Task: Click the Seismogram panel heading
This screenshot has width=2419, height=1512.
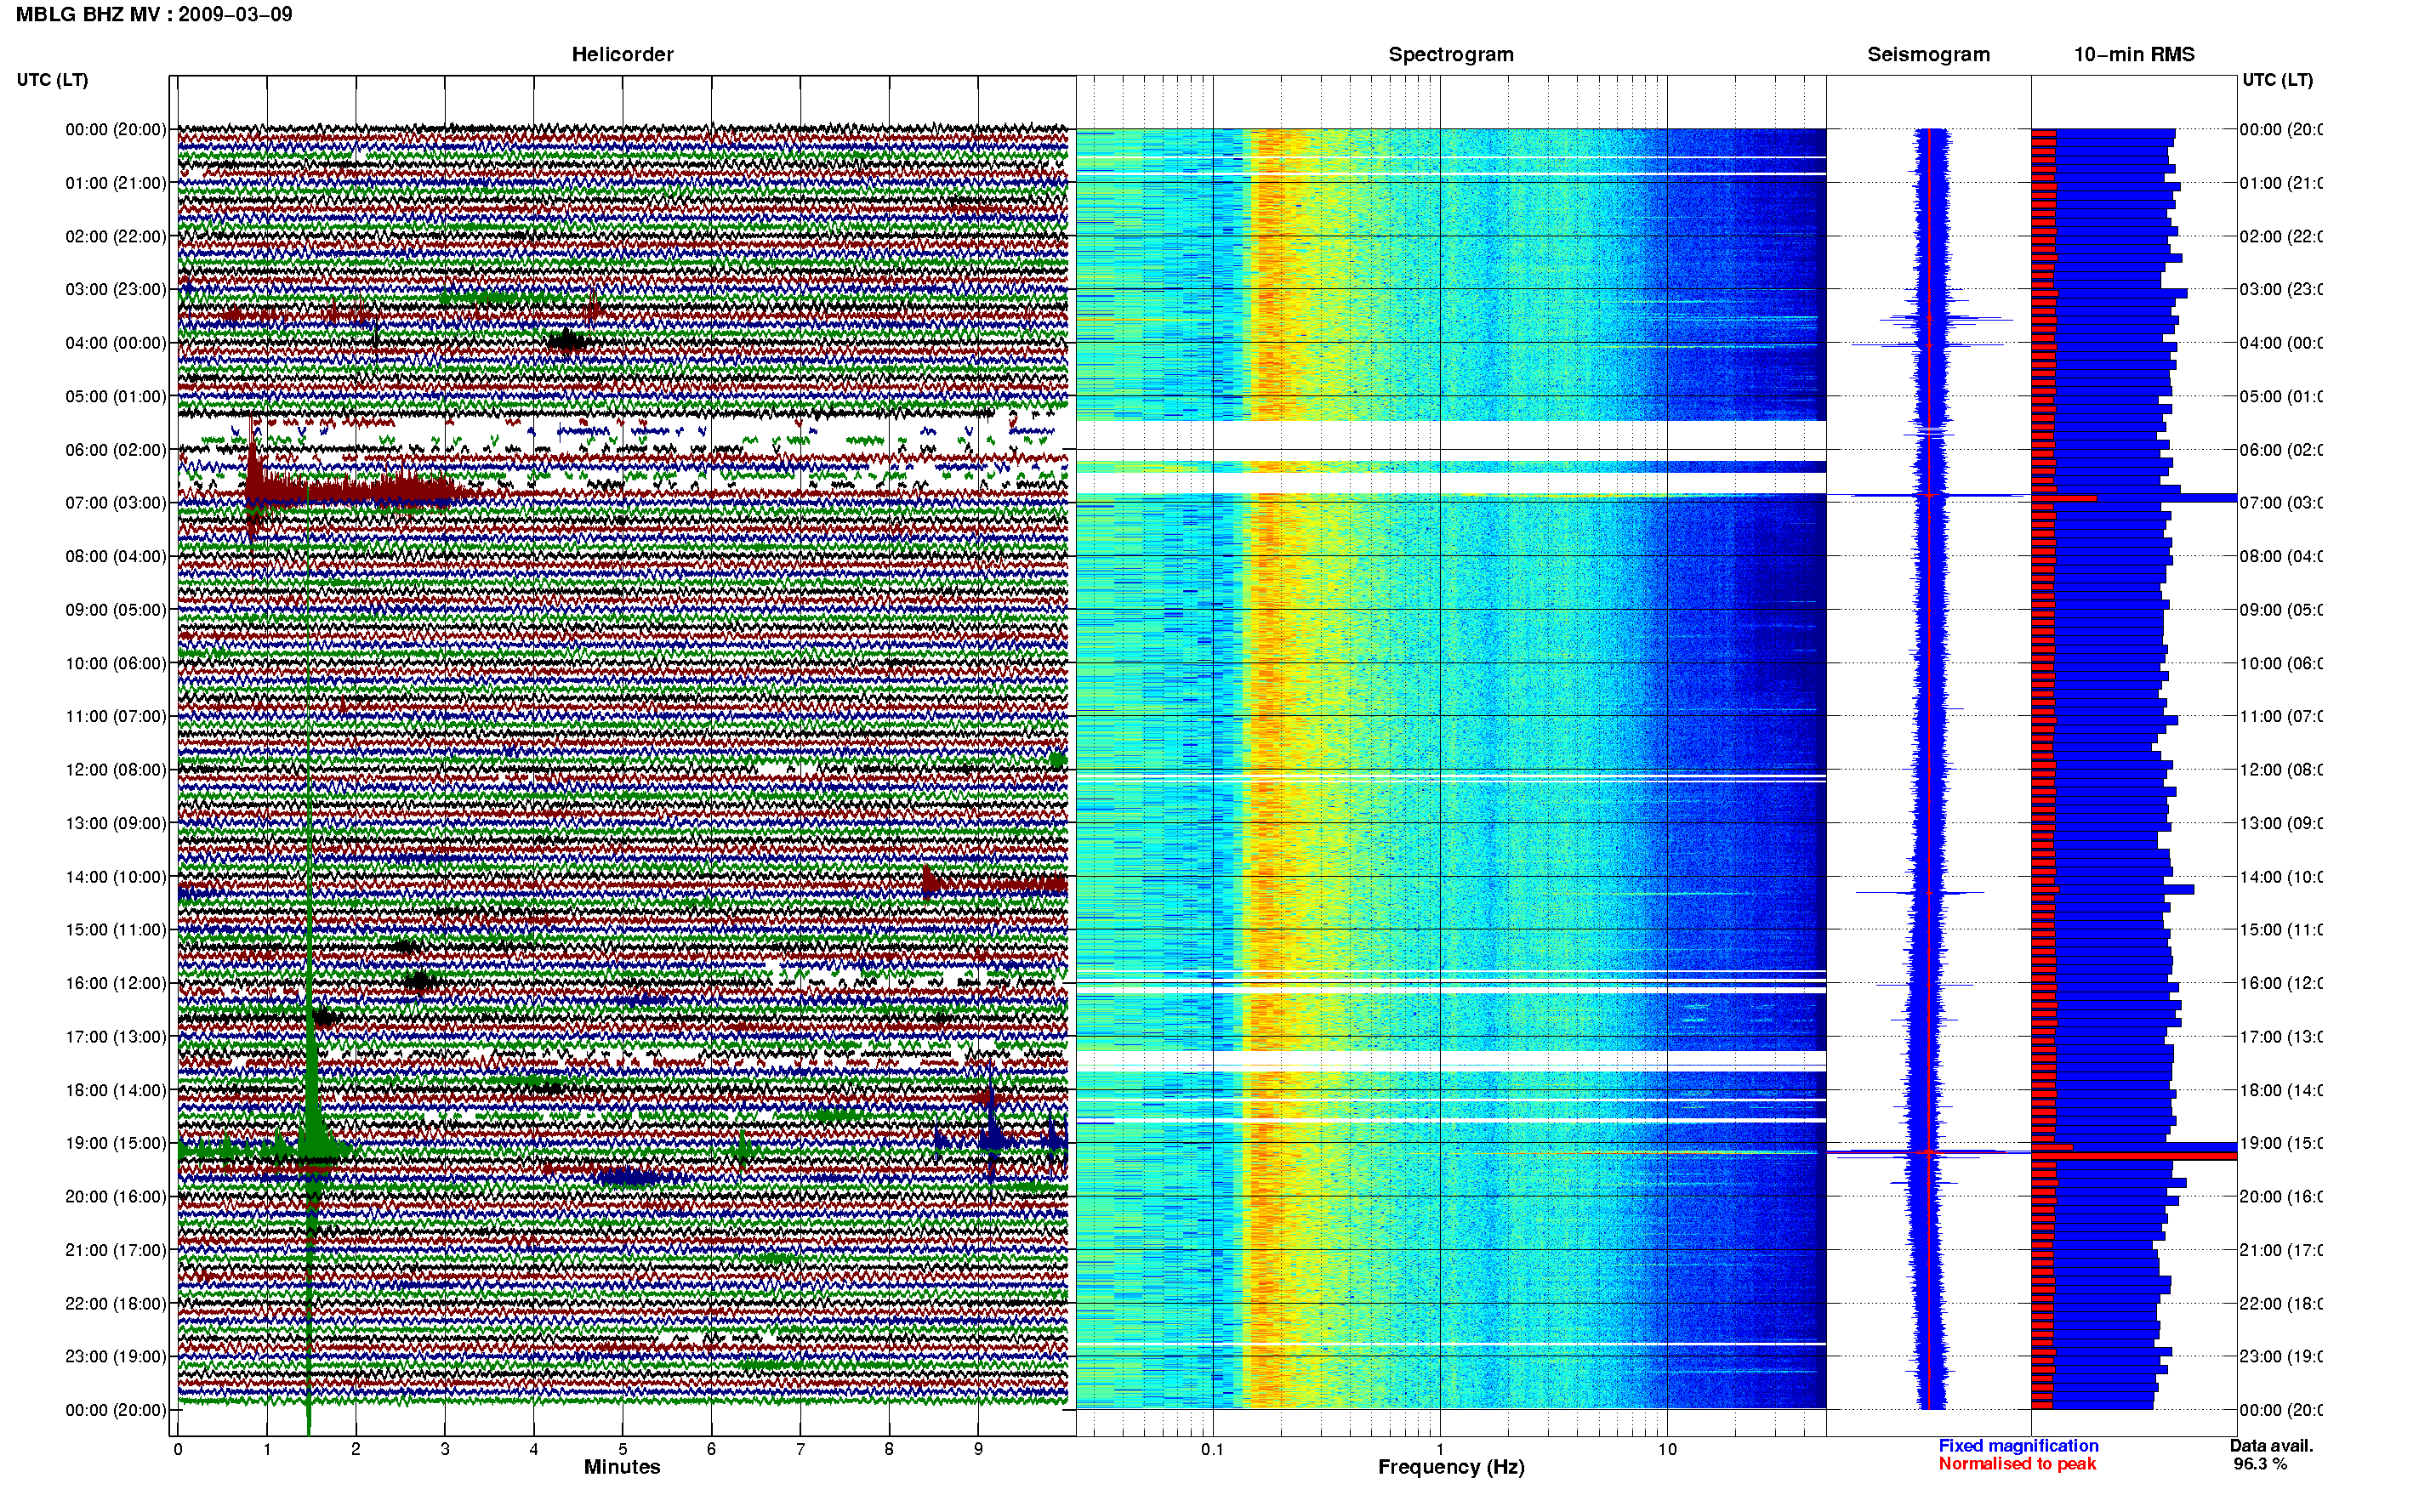Action: click(x=1928, y=54)
